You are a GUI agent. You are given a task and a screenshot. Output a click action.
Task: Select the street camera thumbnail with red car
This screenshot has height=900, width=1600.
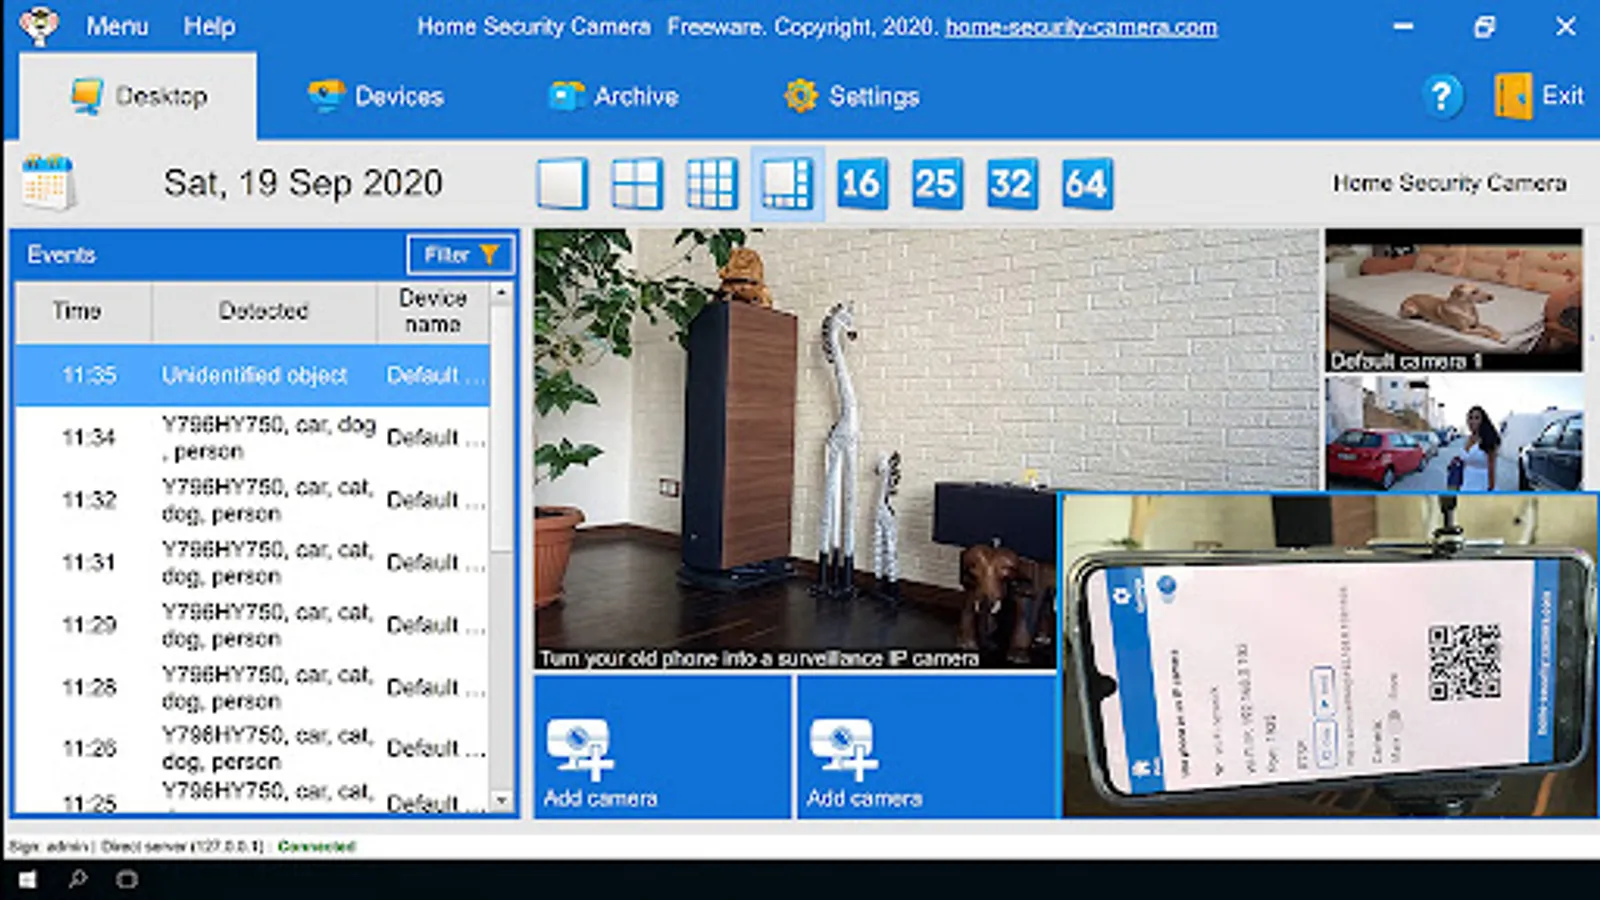[1454, 433]
